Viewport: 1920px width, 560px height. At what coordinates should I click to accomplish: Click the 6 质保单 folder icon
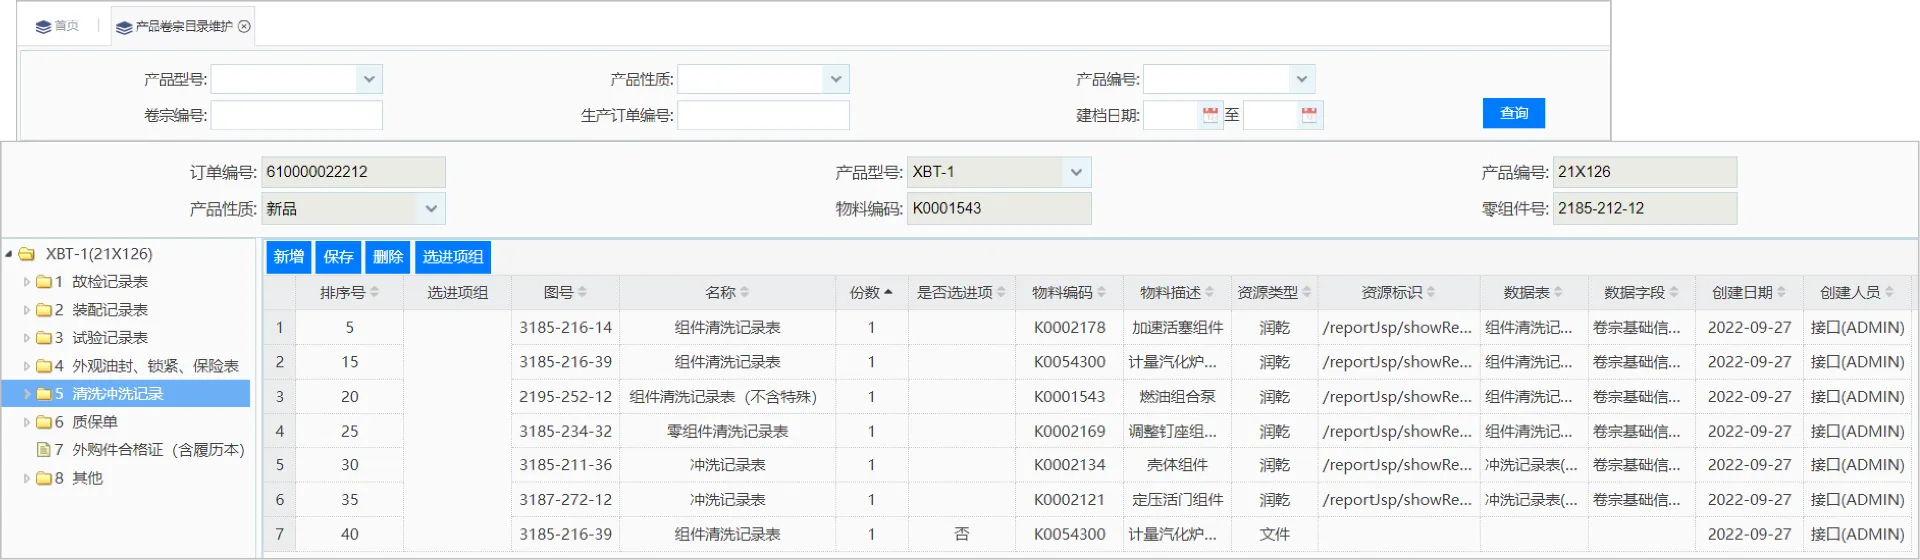(44, 422)
